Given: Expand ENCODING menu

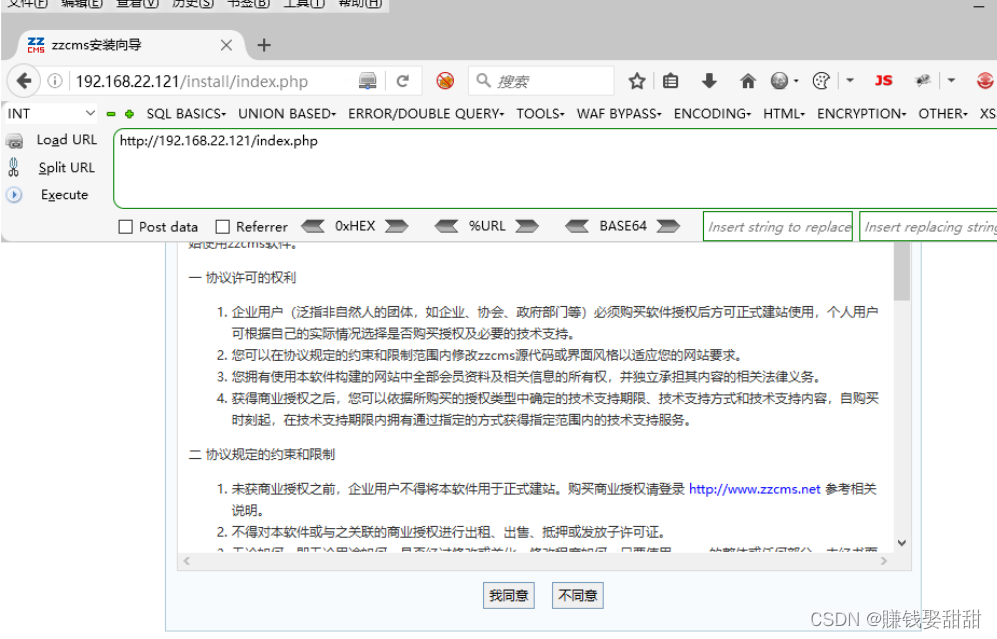Looking at the screenshot, I should (x=713, y=114).
